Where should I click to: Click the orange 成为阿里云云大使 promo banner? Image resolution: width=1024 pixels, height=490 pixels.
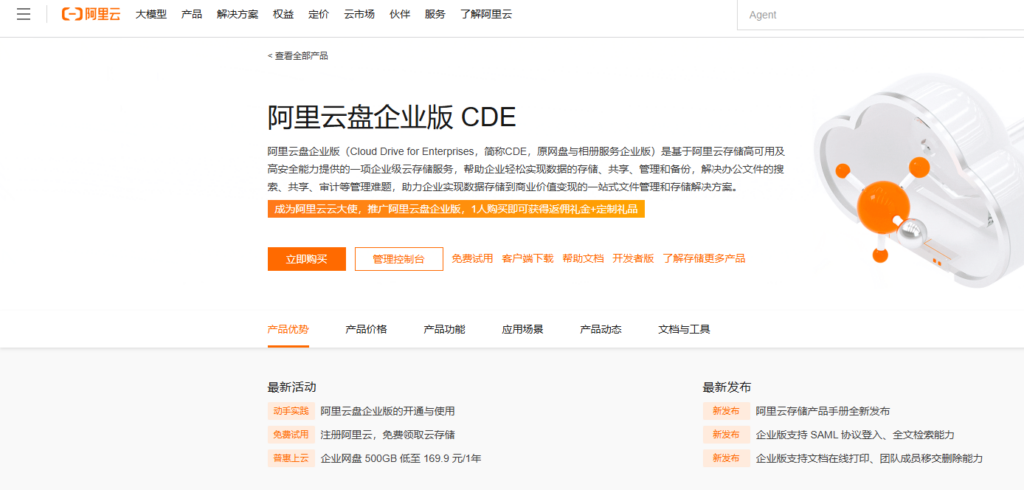[x=456, y=209]
